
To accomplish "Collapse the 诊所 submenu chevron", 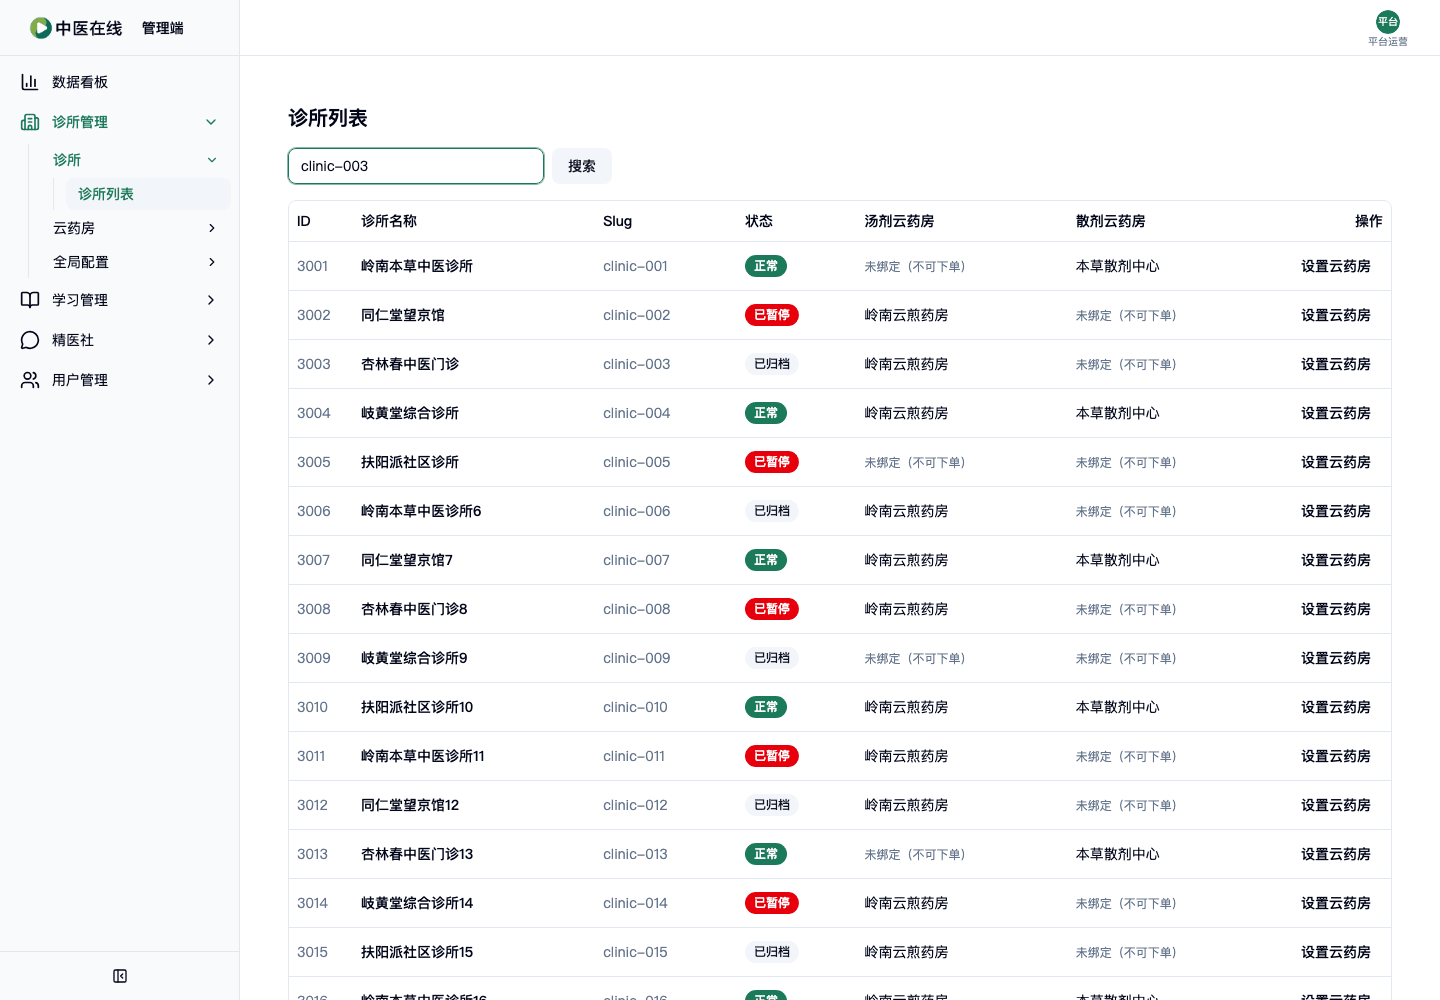I will coord(212,160).
